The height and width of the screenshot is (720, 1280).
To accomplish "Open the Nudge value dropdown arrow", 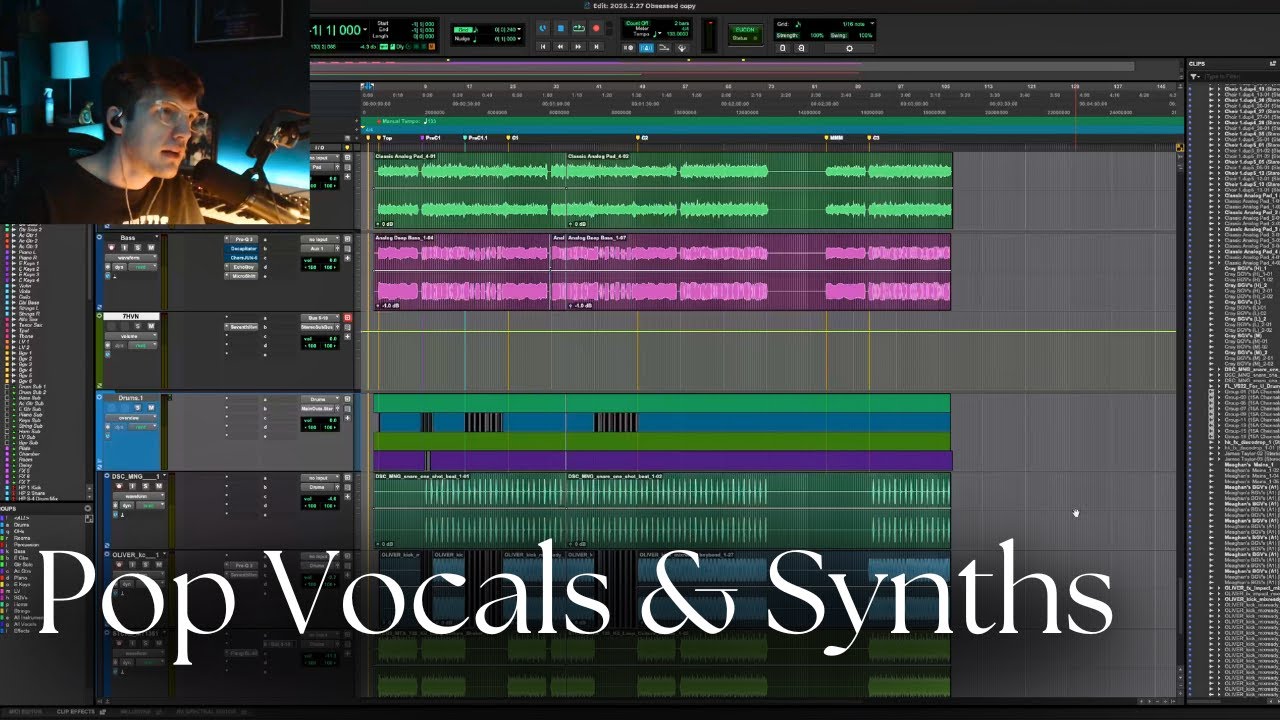I will pyautogui.click(x=520, y=39).
